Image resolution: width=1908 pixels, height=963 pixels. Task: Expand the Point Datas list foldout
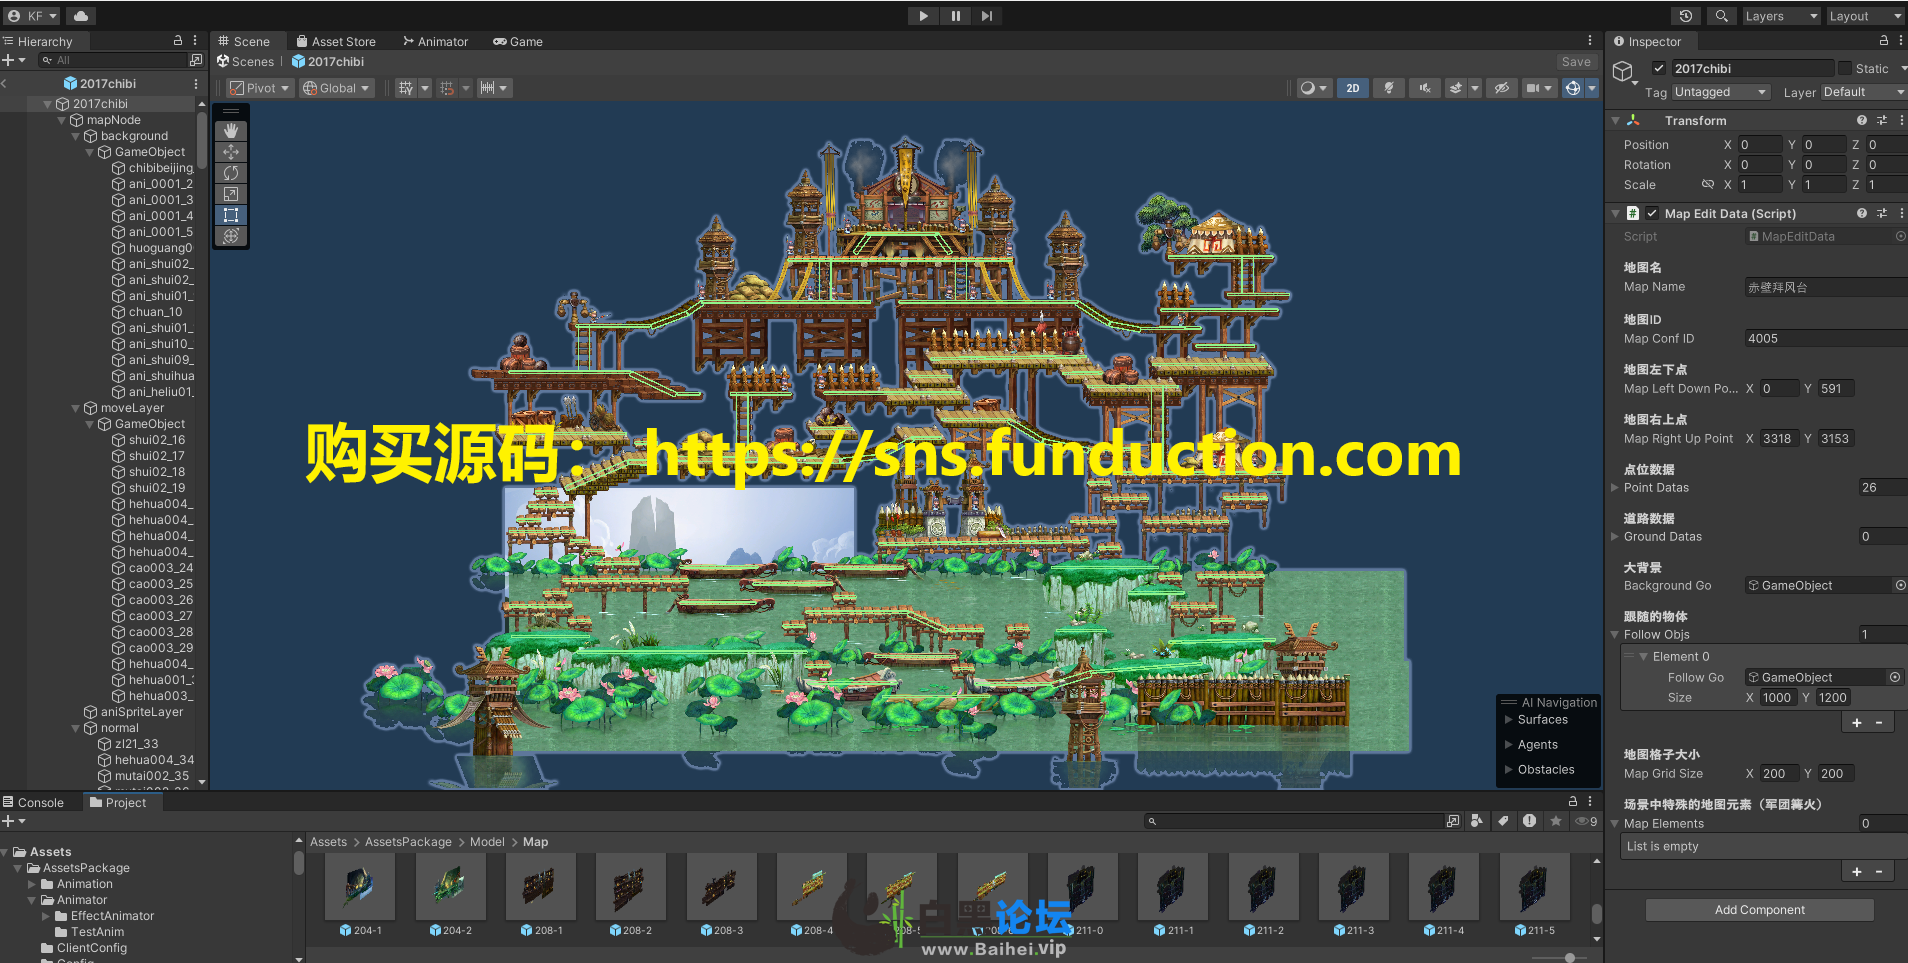pyautogui.click(x=1614, y=488)
